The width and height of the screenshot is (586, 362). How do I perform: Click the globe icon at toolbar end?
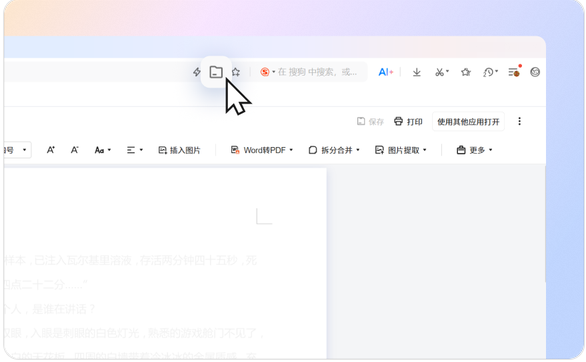point(535,72)
